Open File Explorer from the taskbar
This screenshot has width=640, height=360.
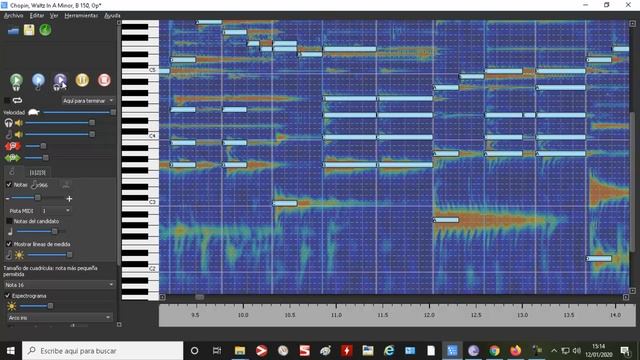[240, 351]
